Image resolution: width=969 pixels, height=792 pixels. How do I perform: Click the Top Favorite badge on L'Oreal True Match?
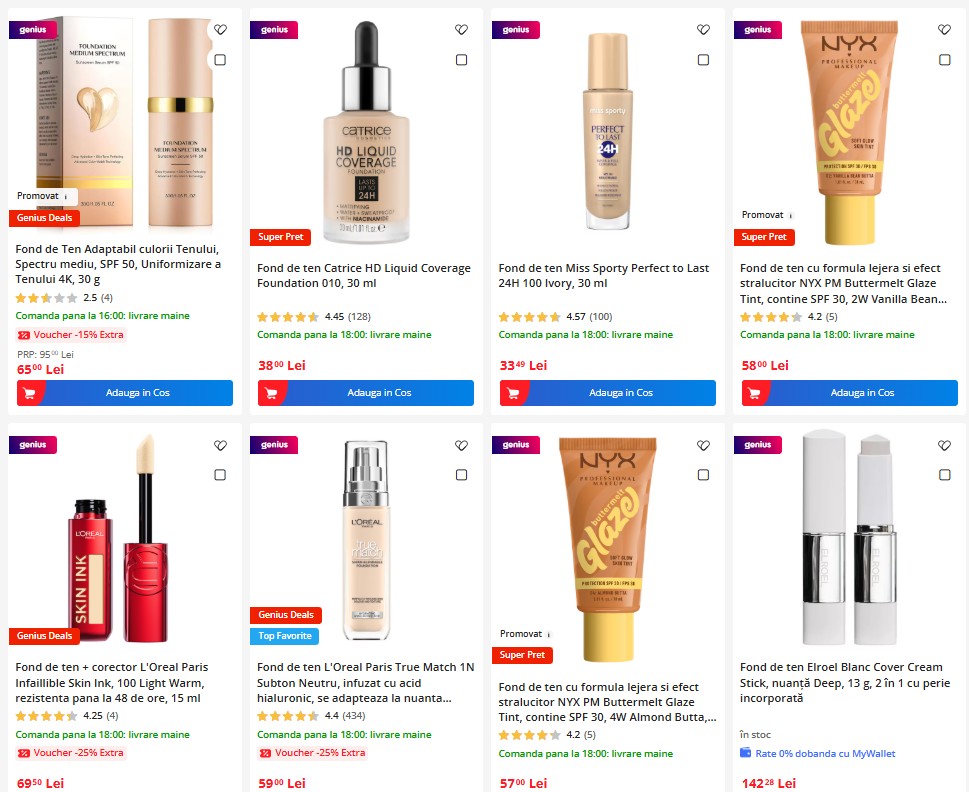click(x=285, y=636)
